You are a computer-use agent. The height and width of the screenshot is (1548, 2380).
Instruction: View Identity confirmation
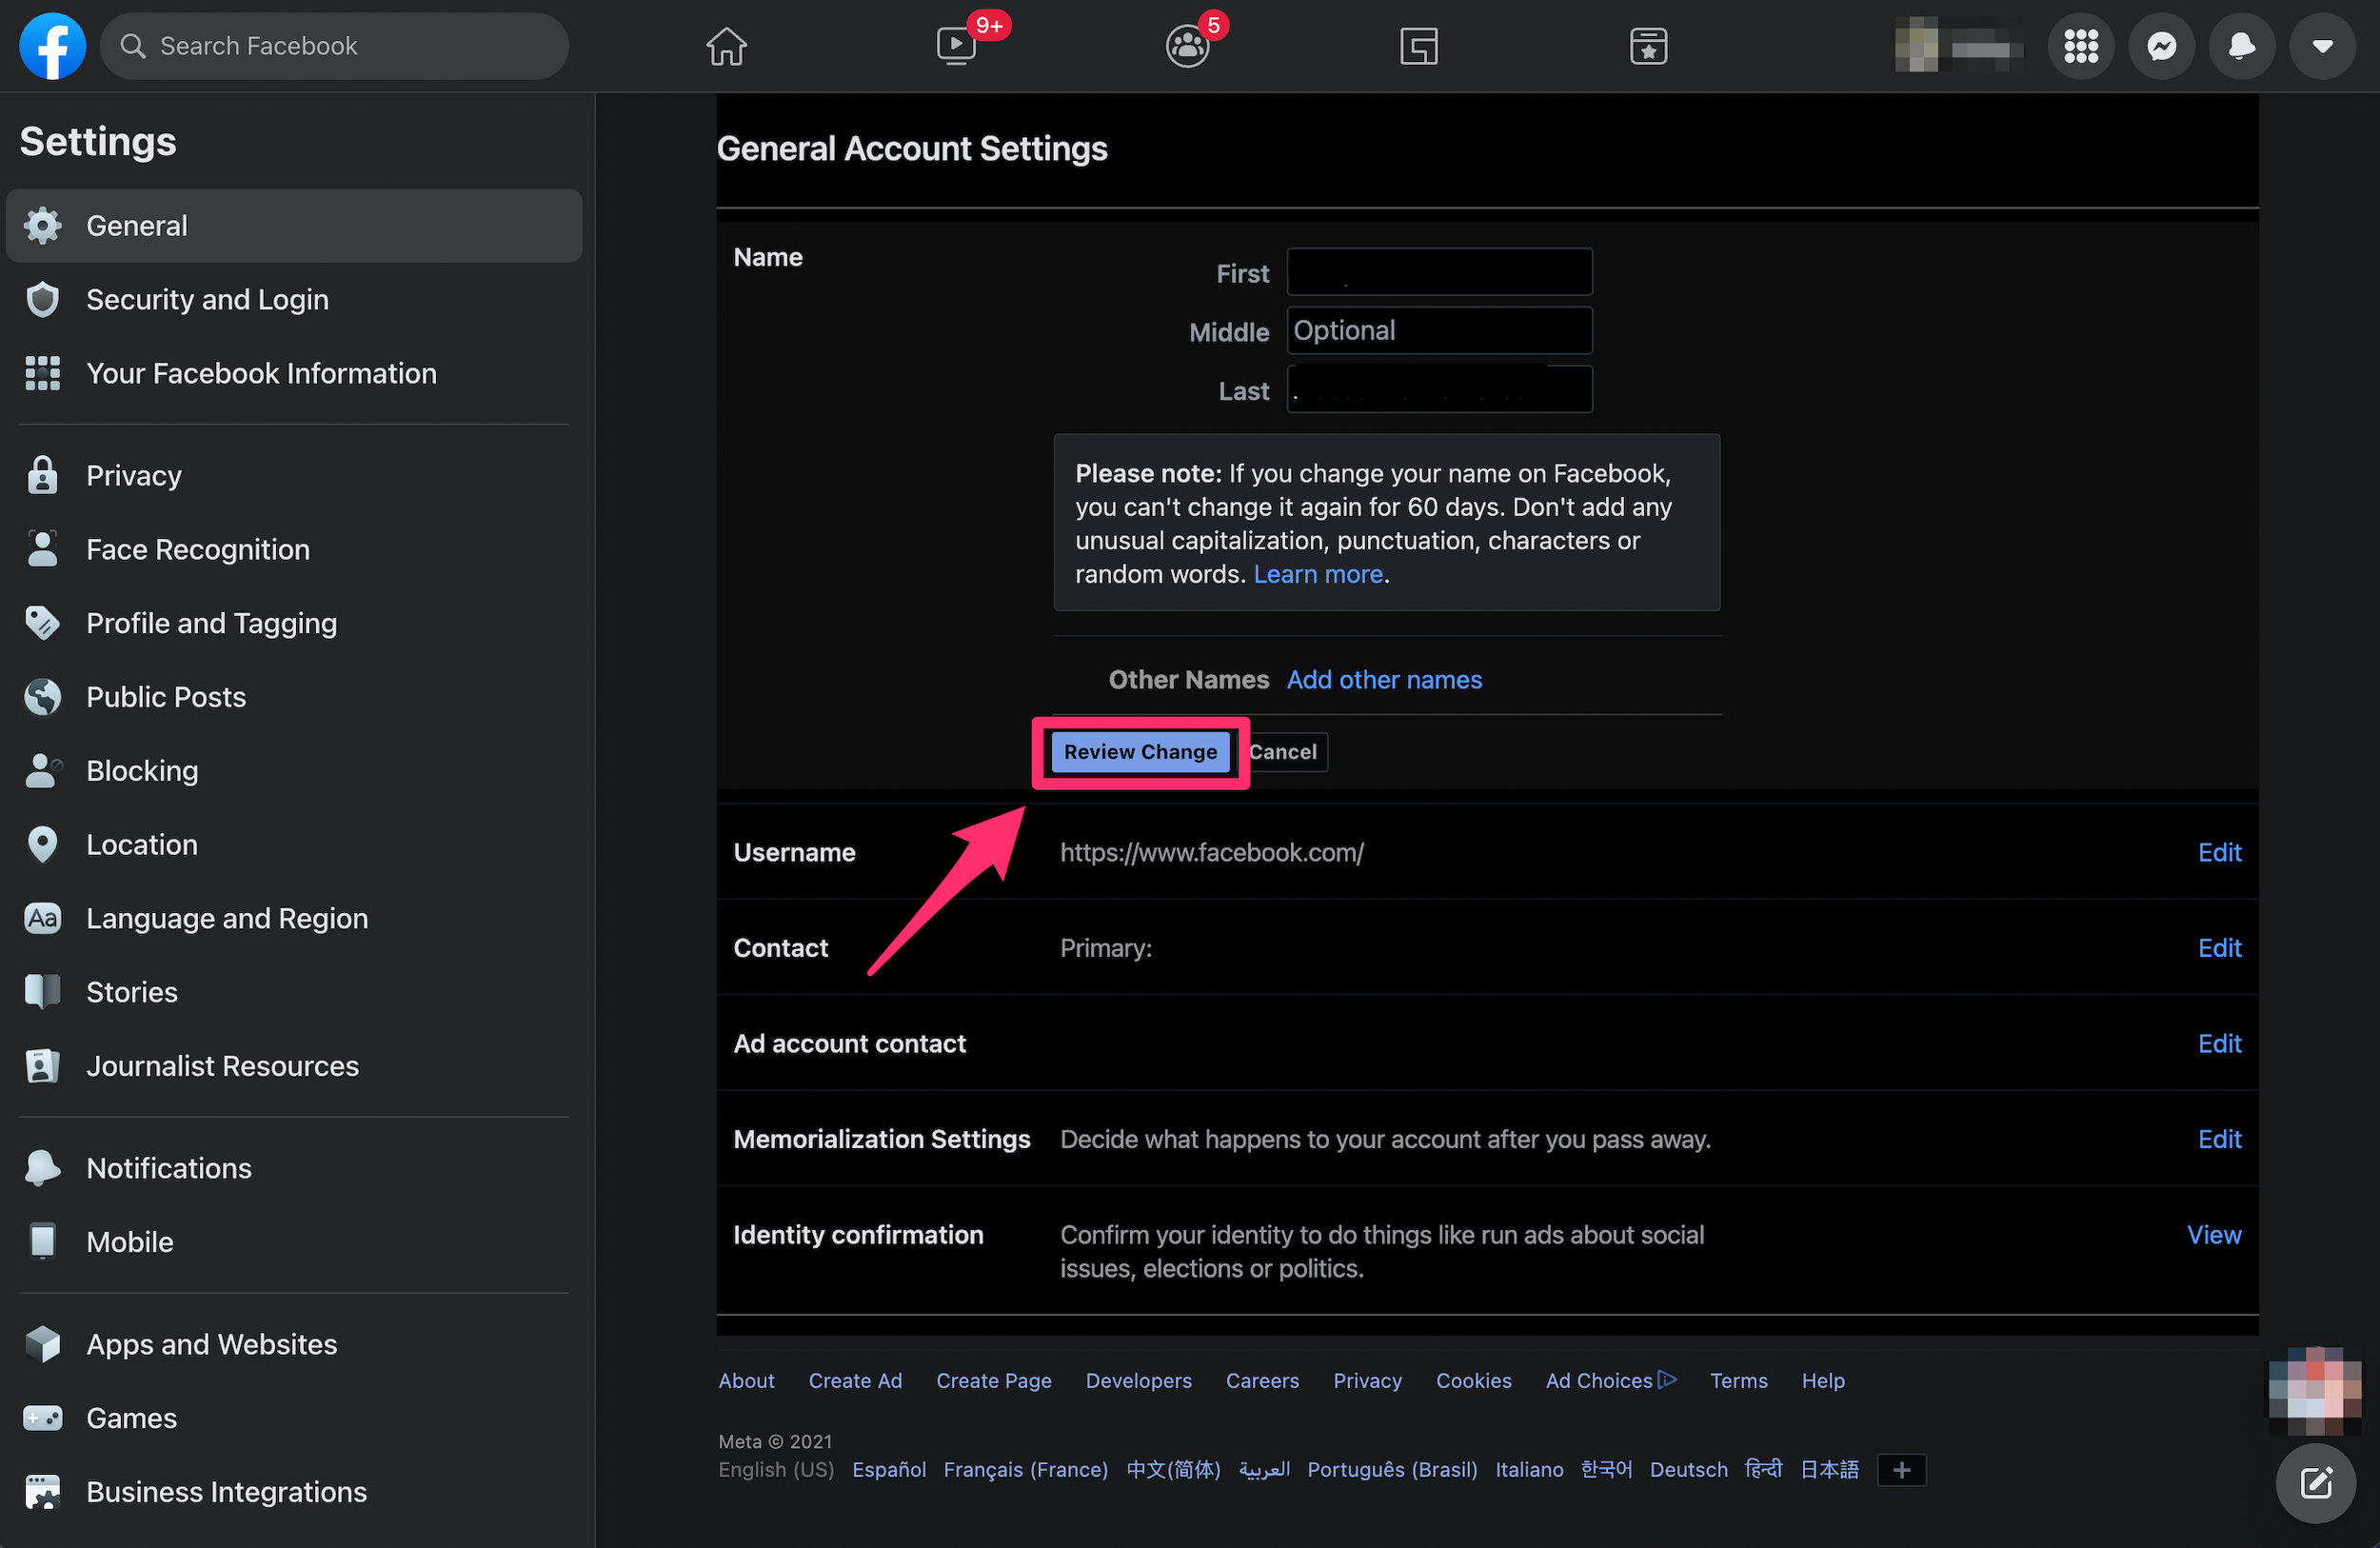pos(2214,1235)
